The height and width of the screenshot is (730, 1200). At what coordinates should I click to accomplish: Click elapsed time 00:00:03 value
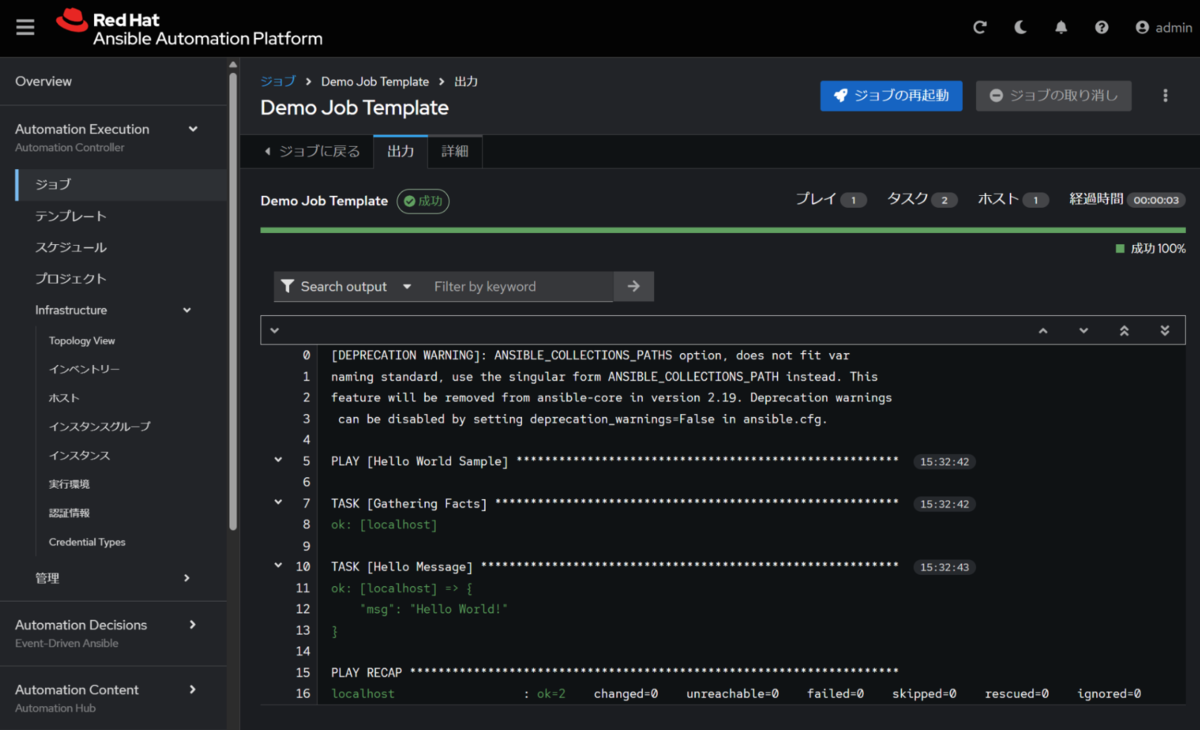[1156, 200]
